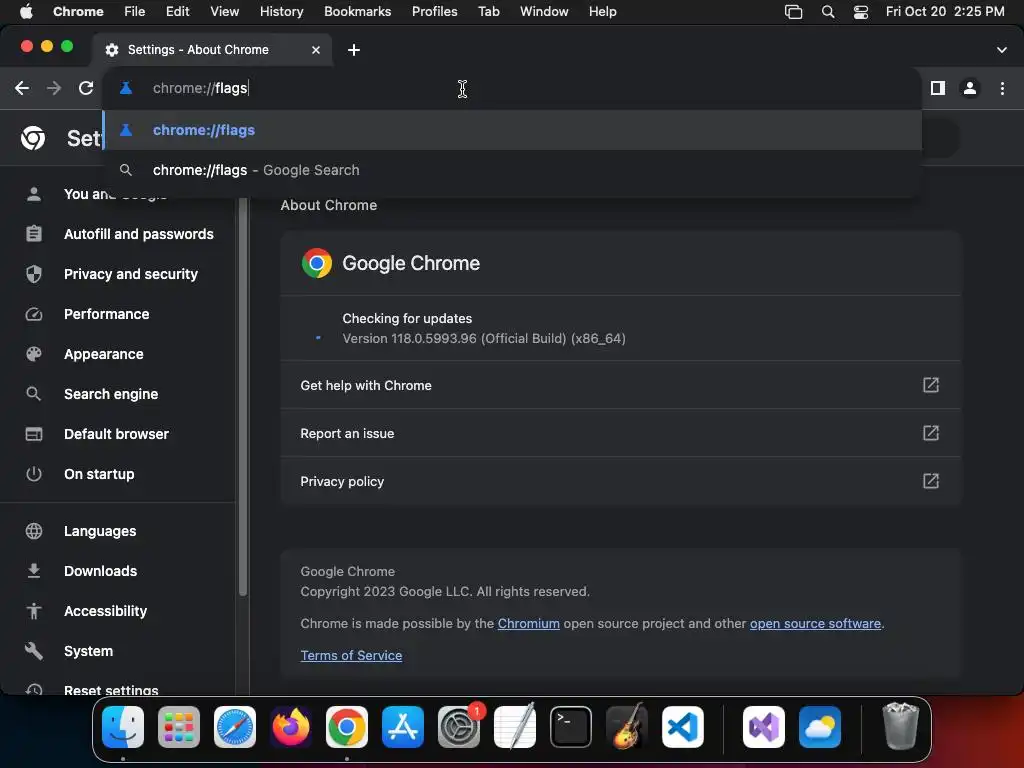
Task: Open the side panel icon in toolbar
Action: pyautogui.click(x=938, y=88)
